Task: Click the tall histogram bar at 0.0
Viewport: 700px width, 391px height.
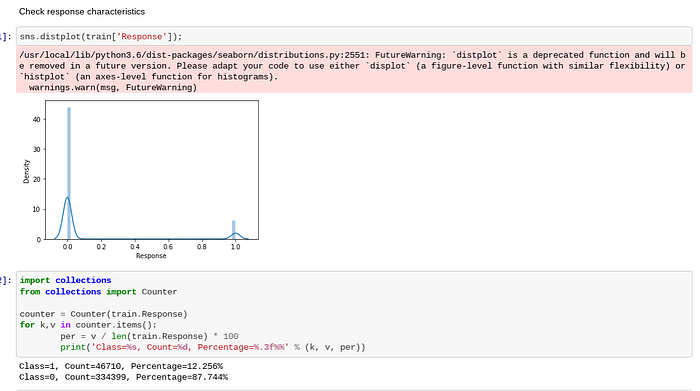Action: [x=69, y=173]
